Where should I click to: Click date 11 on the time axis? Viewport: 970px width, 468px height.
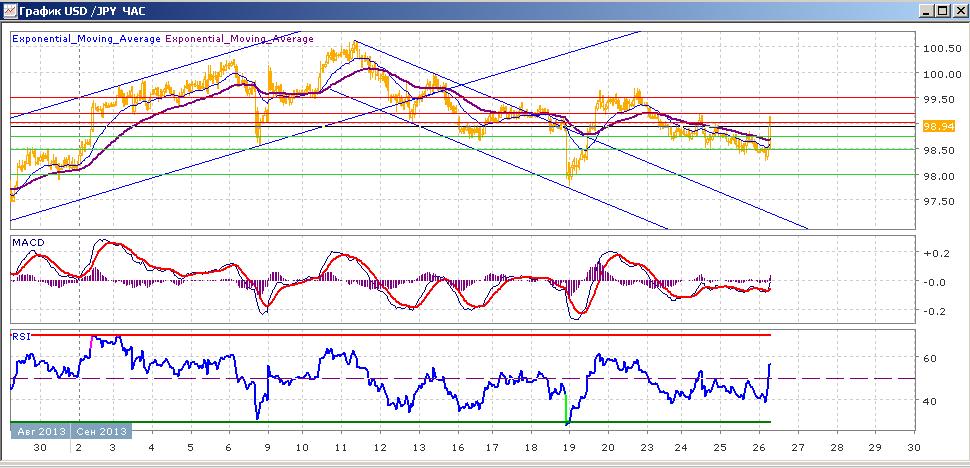tap(340, 448)
